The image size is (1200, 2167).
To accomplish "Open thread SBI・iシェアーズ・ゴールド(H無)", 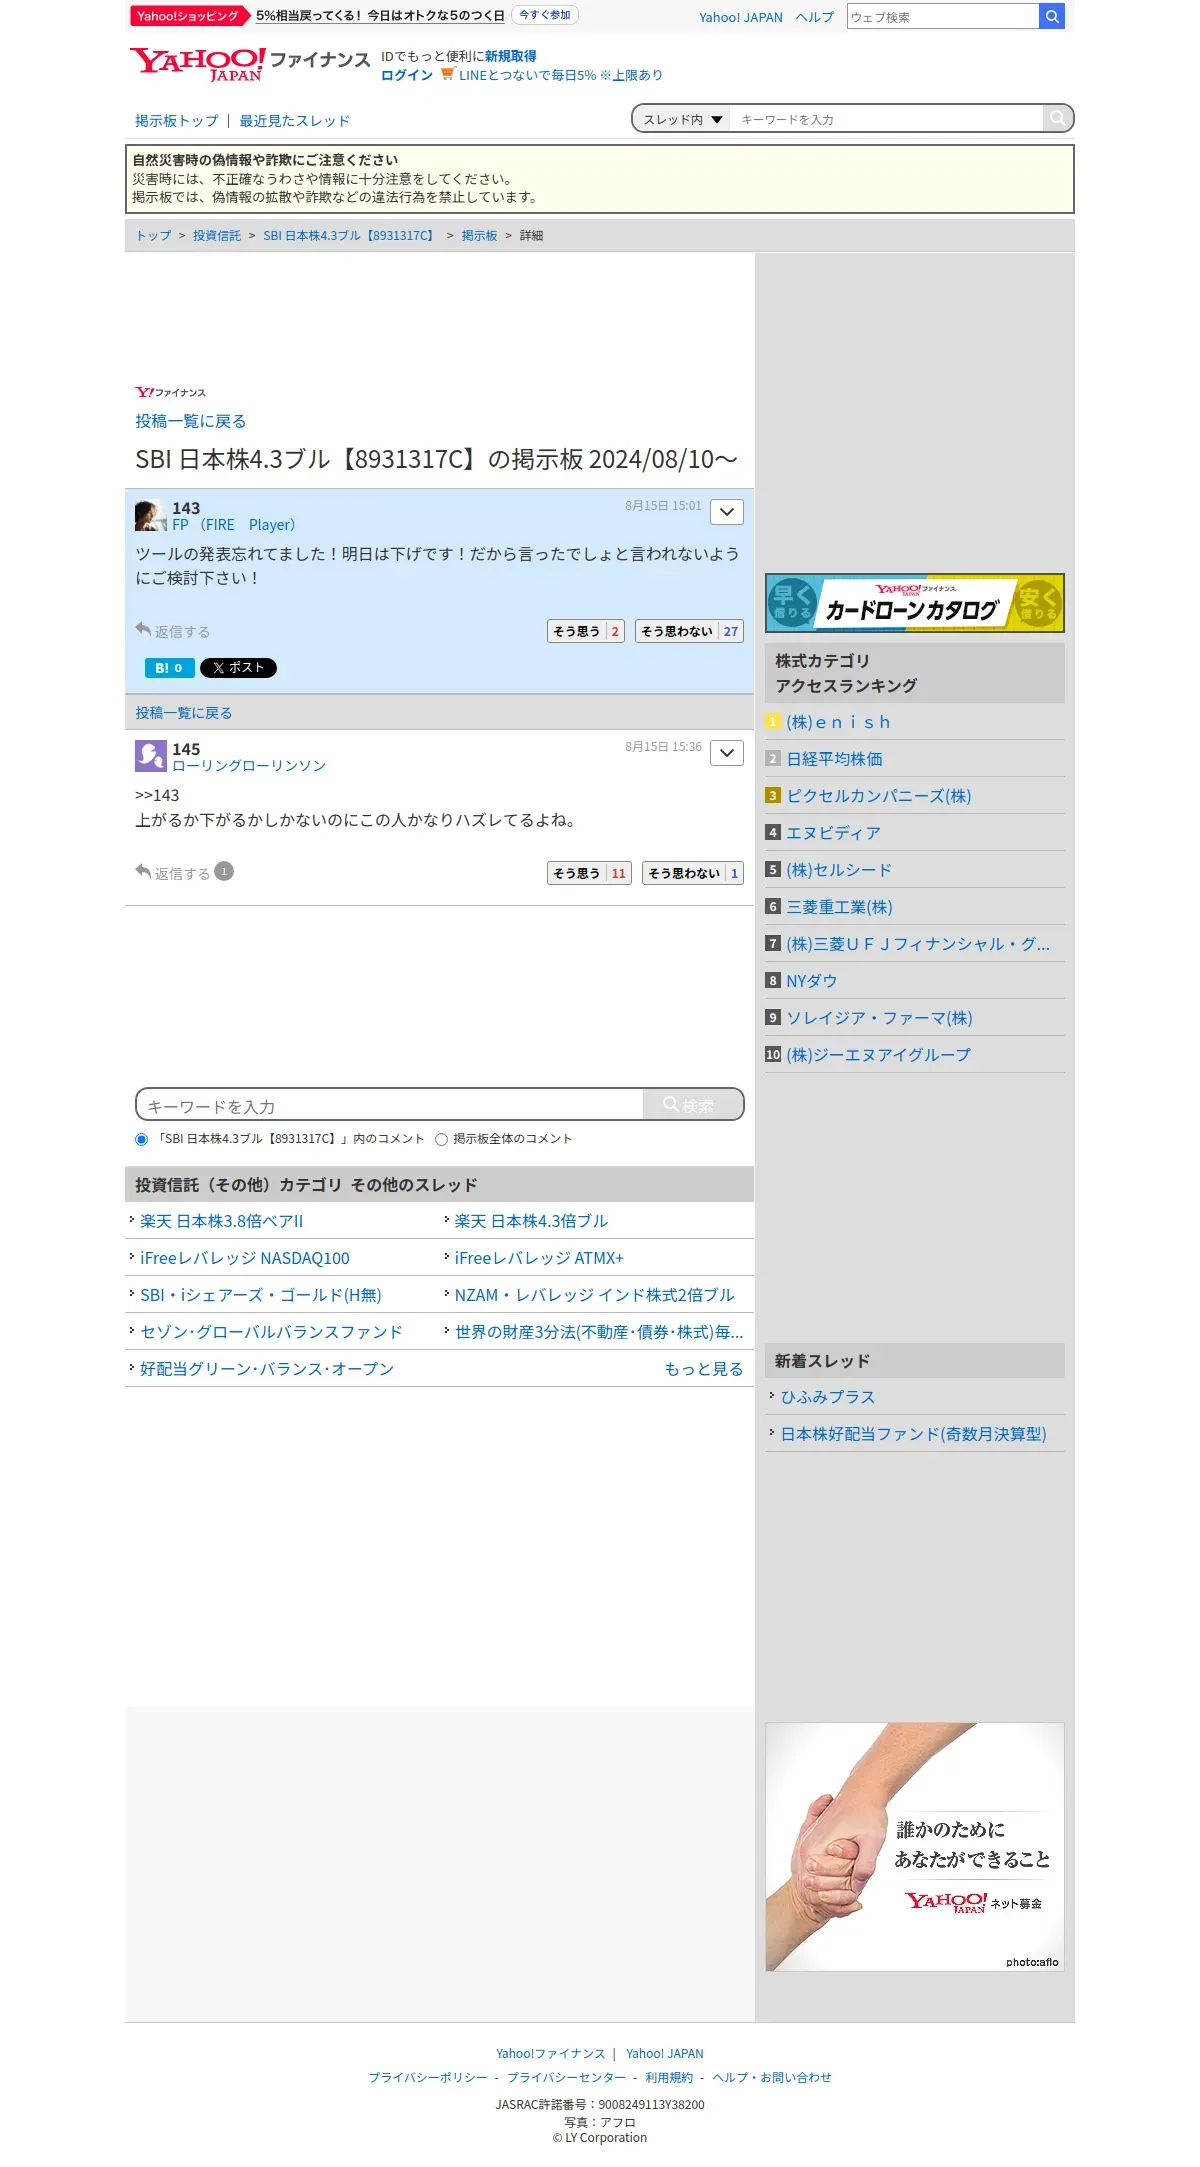I will coord(261,1295).
